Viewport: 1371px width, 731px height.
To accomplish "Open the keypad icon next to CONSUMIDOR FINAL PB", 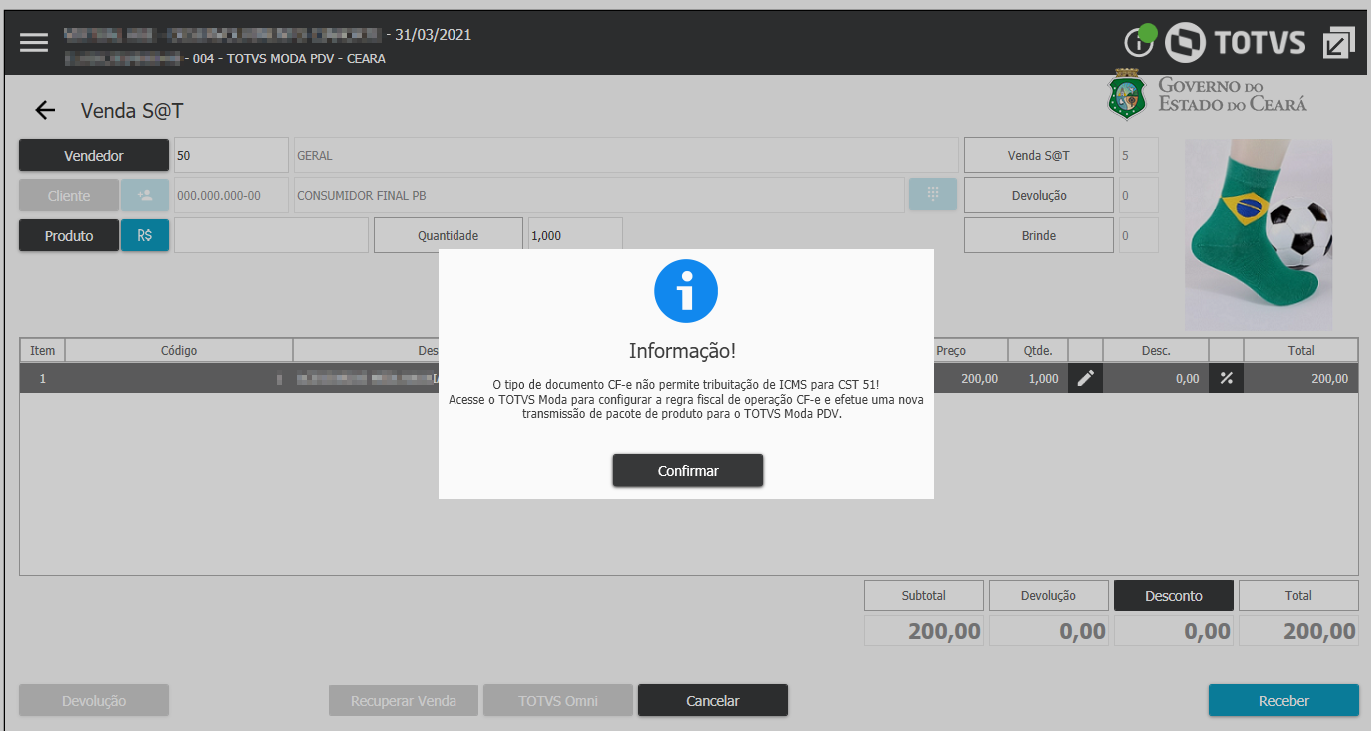I will (932, 195).
